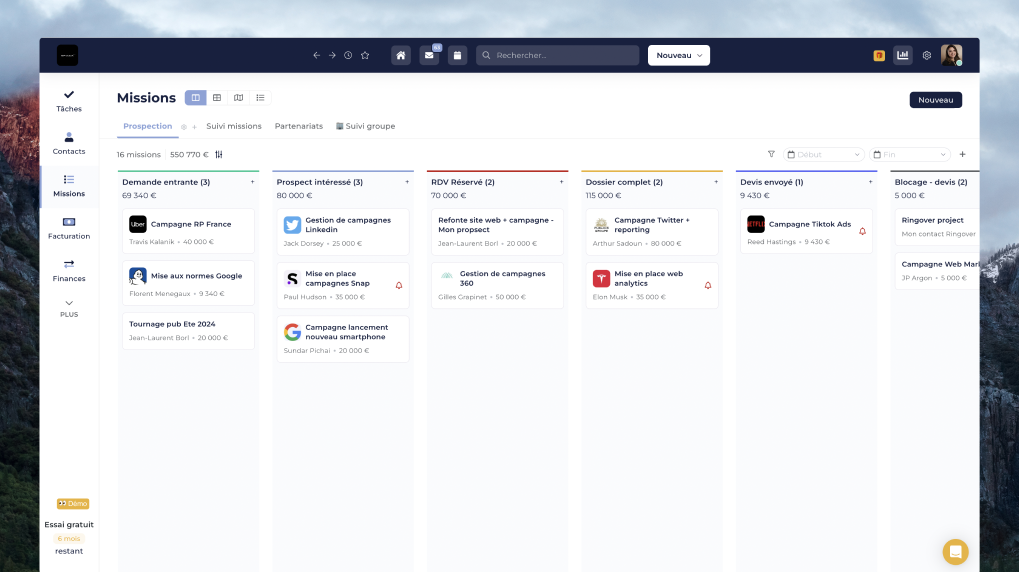Click the dark Nouveau button on Missions page
This screenshot has width=1019, height=573.
point(936,100)
